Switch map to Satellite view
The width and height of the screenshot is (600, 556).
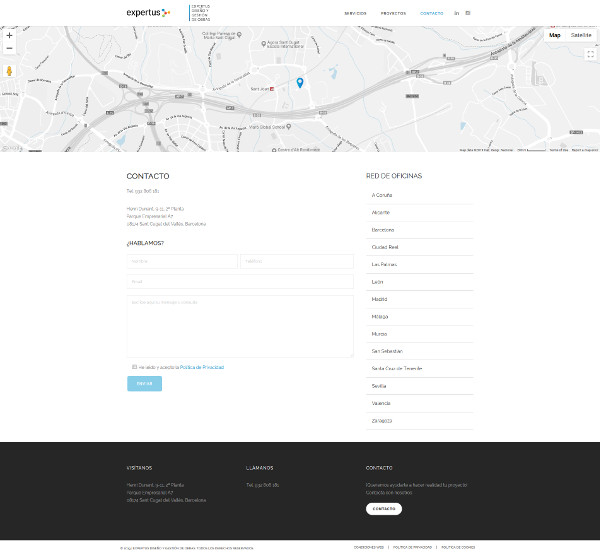(581, 35)
